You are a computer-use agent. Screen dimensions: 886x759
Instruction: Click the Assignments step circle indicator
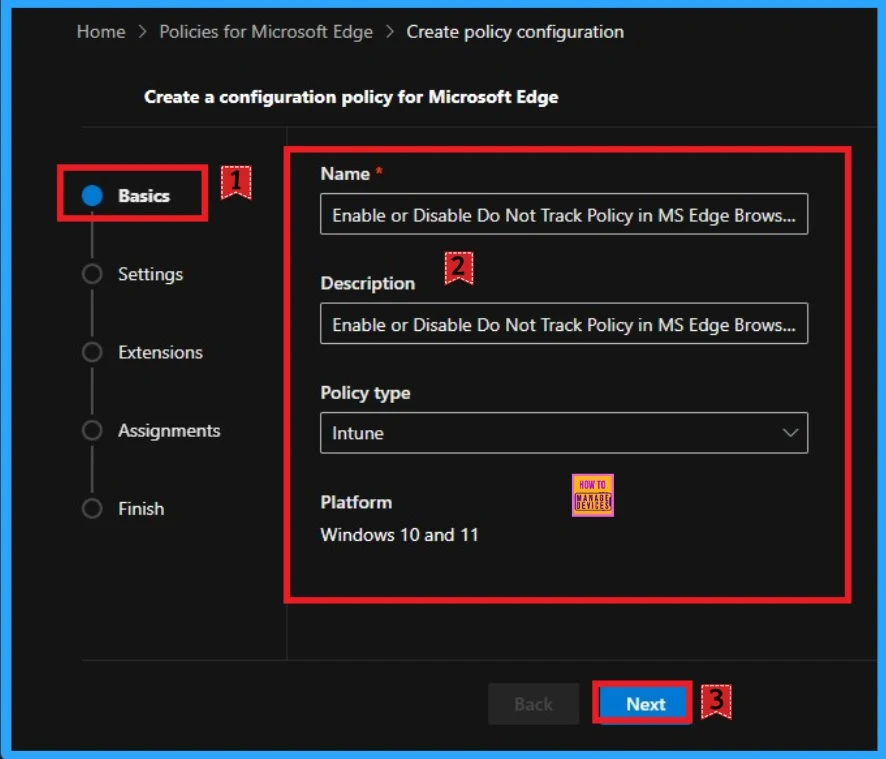pyautogui.click(x=92, y=431)
